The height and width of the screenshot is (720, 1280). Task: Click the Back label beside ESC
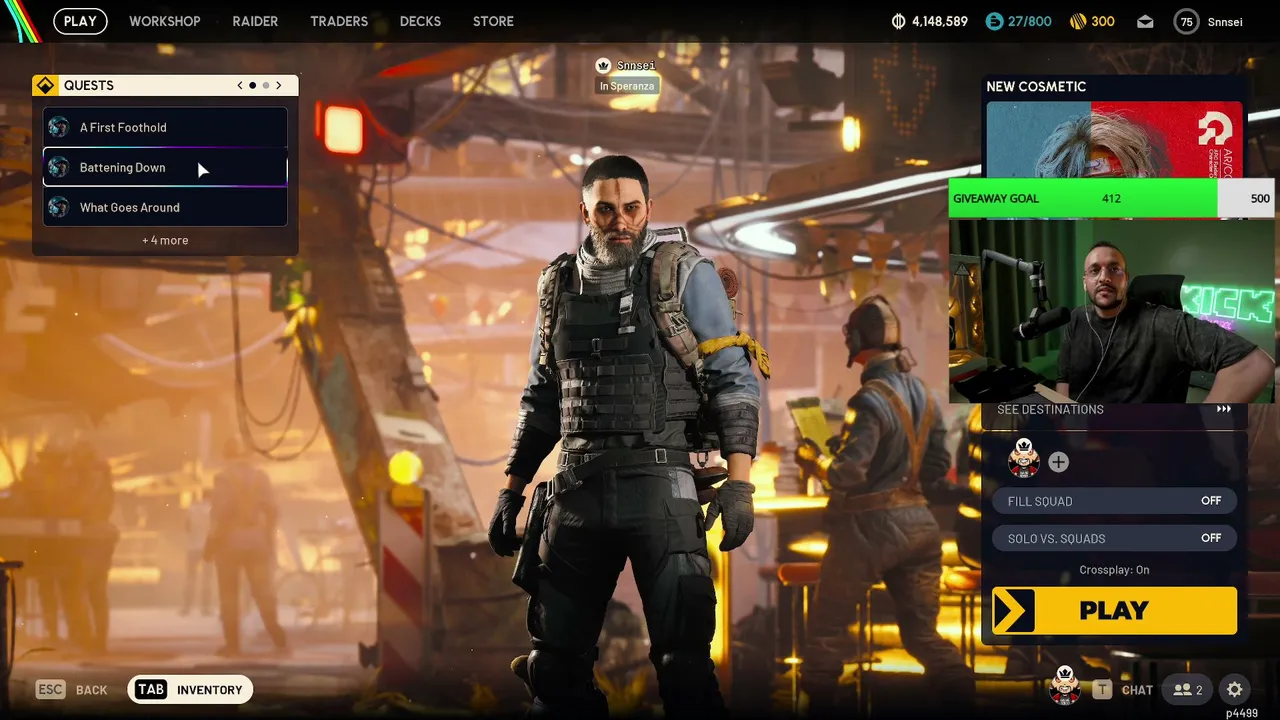91,690
